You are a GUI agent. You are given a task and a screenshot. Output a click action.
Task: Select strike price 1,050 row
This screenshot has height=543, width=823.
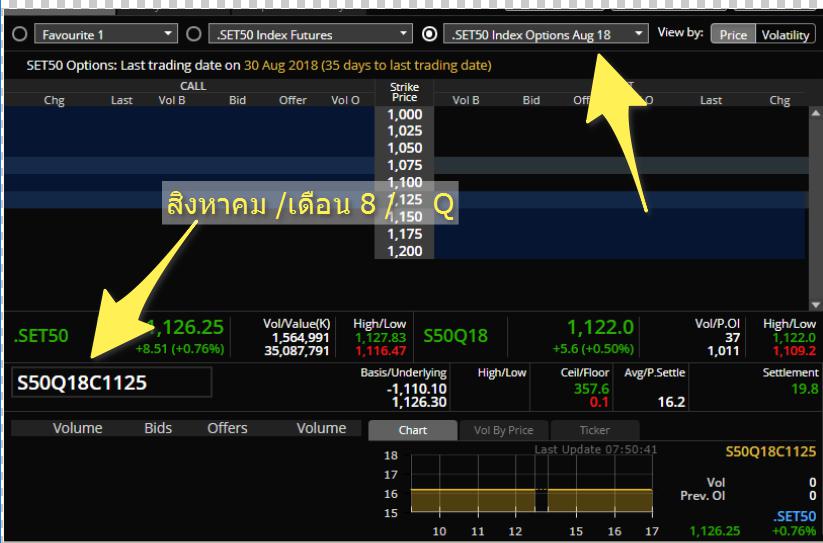[404, 148]
